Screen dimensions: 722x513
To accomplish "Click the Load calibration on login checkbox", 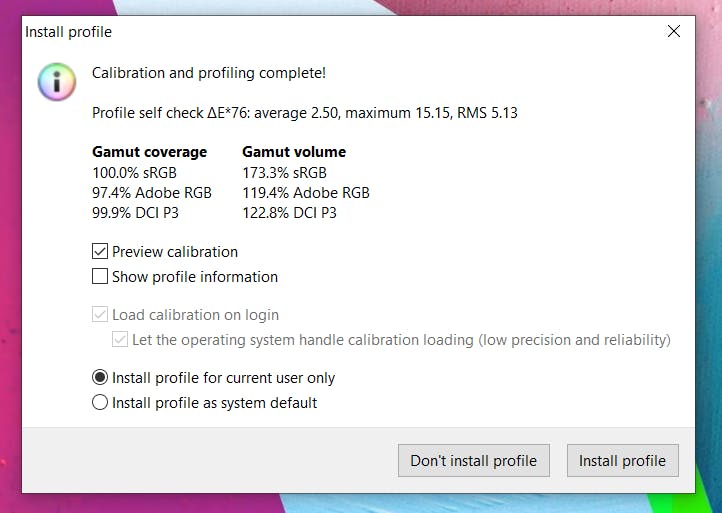I will 100,315.
